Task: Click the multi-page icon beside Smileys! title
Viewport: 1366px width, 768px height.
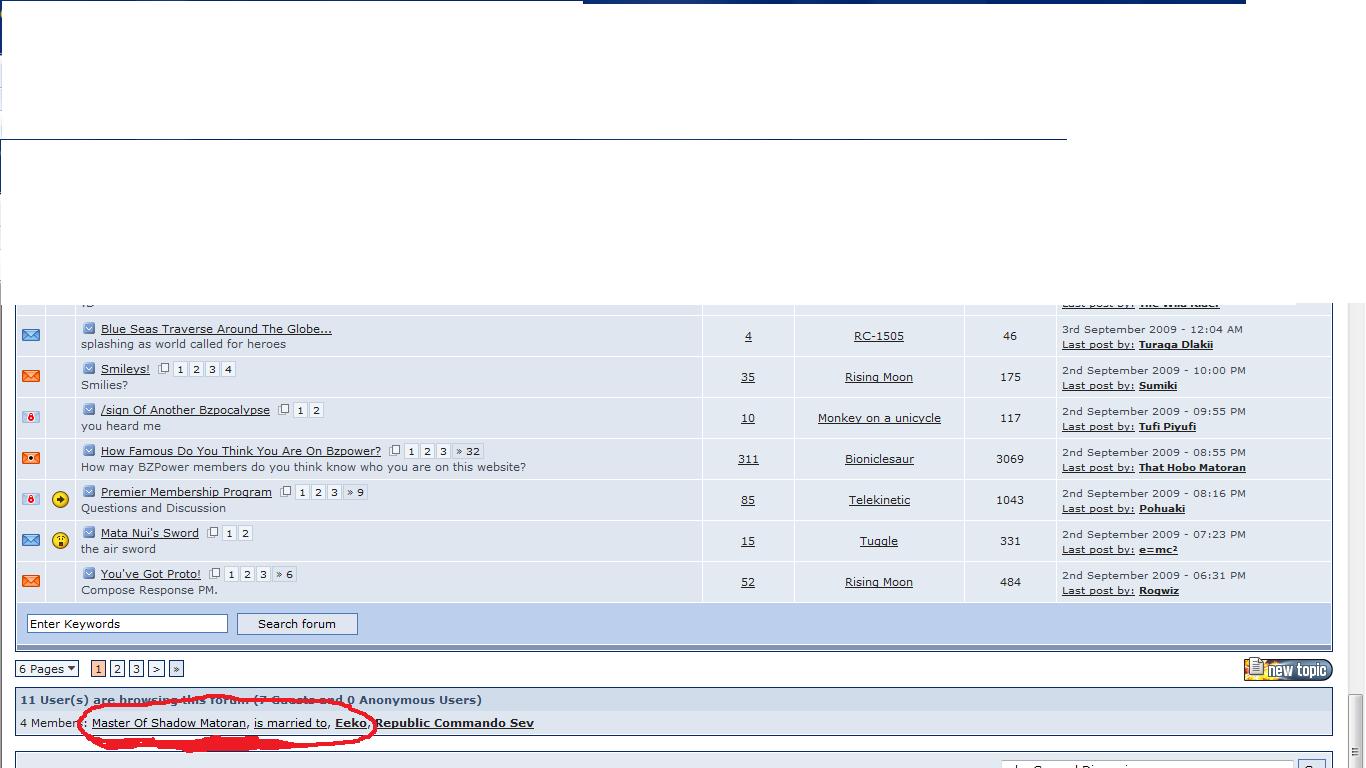Action: (164, 369)
